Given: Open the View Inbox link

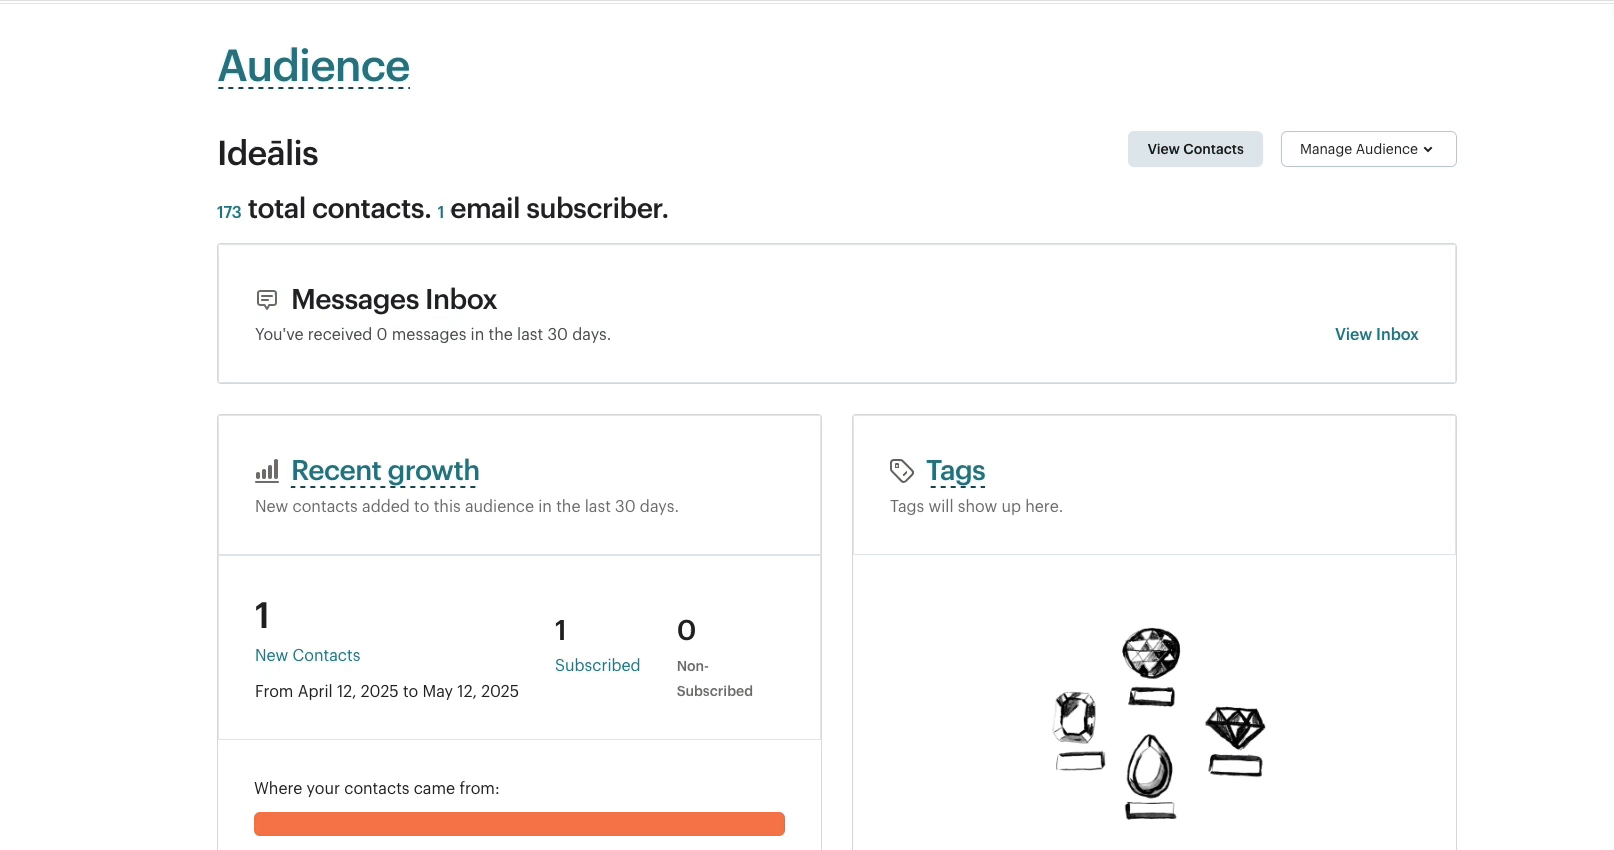Looking at the screenshot, I should coord(1376,334).
